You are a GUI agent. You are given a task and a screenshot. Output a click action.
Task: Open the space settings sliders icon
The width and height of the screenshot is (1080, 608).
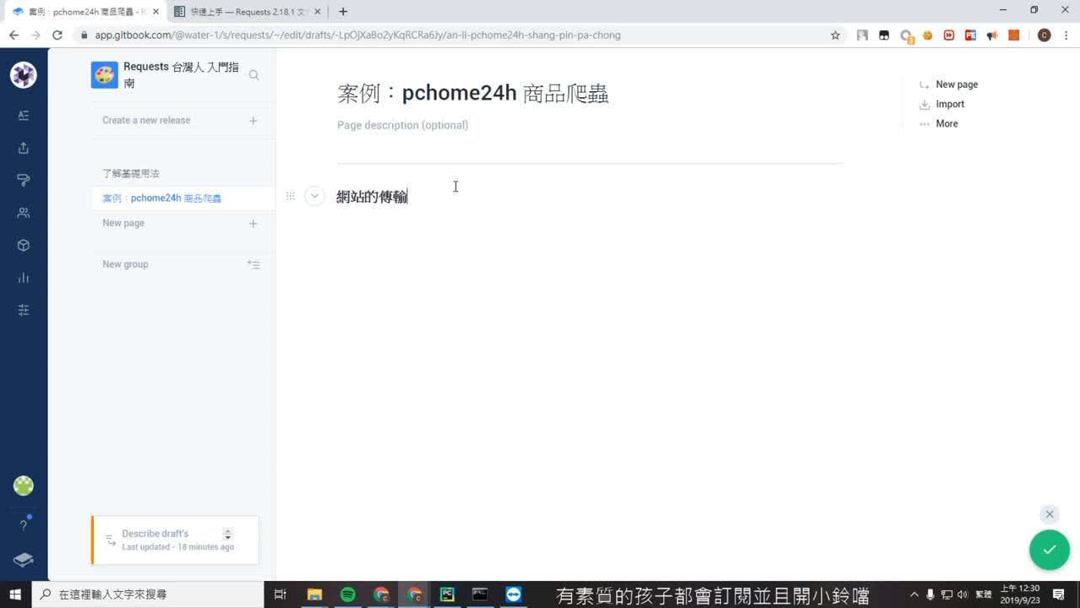23,310
